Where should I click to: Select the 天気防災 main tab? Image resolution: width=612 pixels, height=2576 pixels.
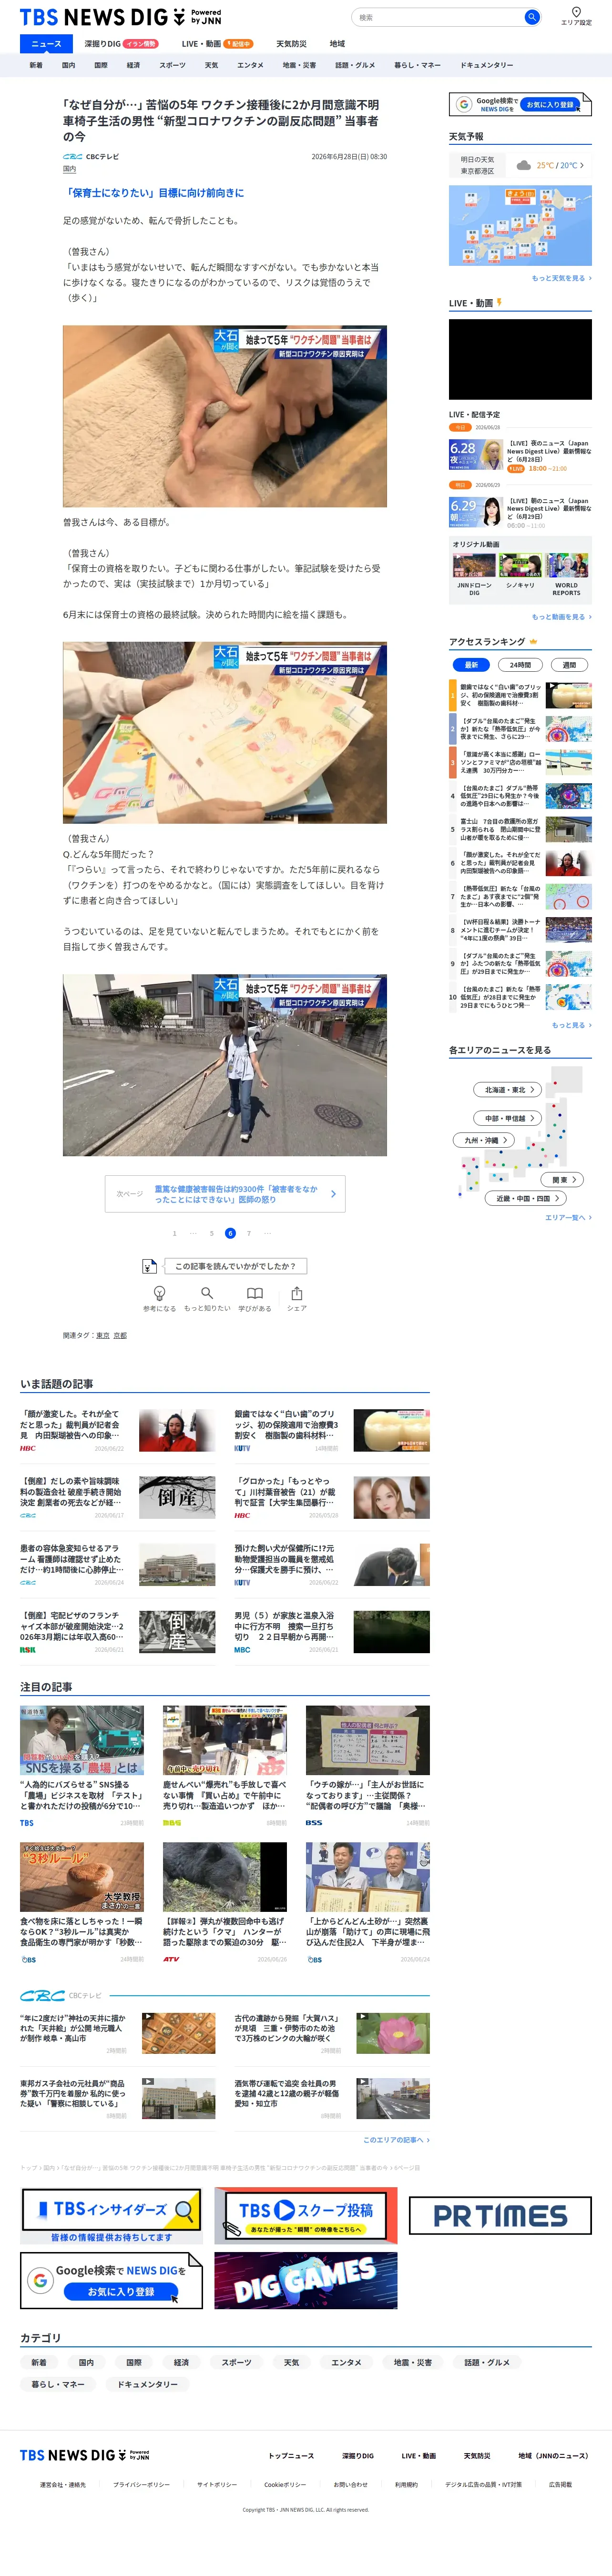click(291, 44)
